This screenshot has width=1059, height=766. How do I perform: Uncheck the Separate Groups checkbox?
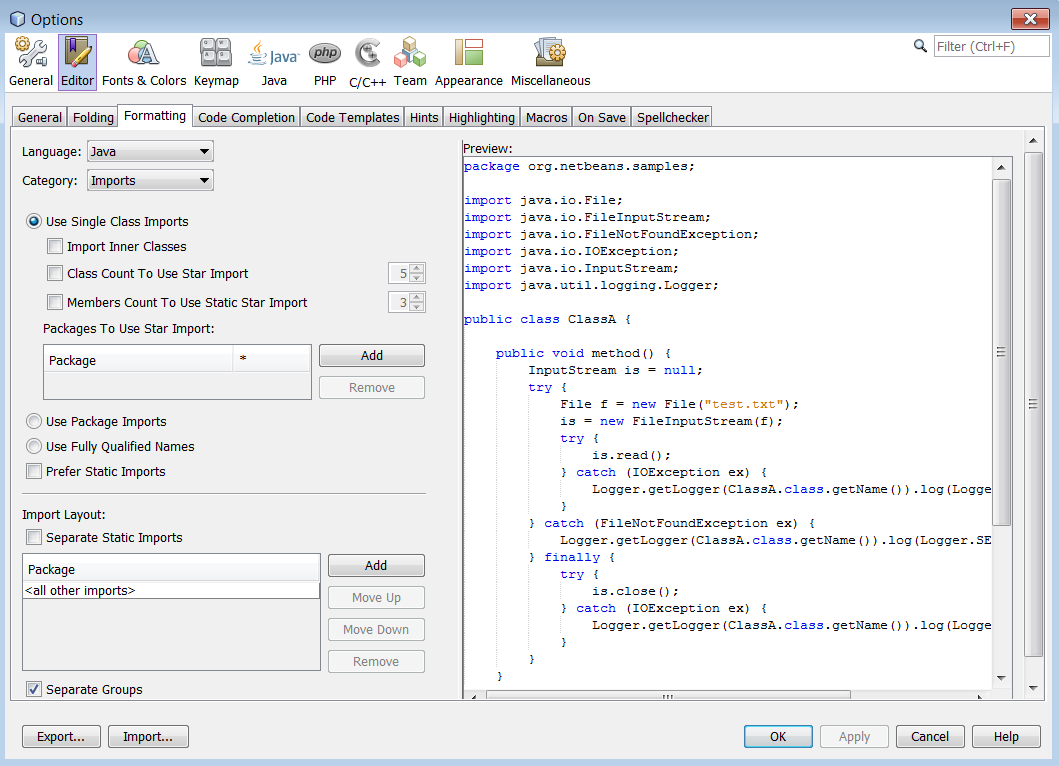tap(34, 689)
